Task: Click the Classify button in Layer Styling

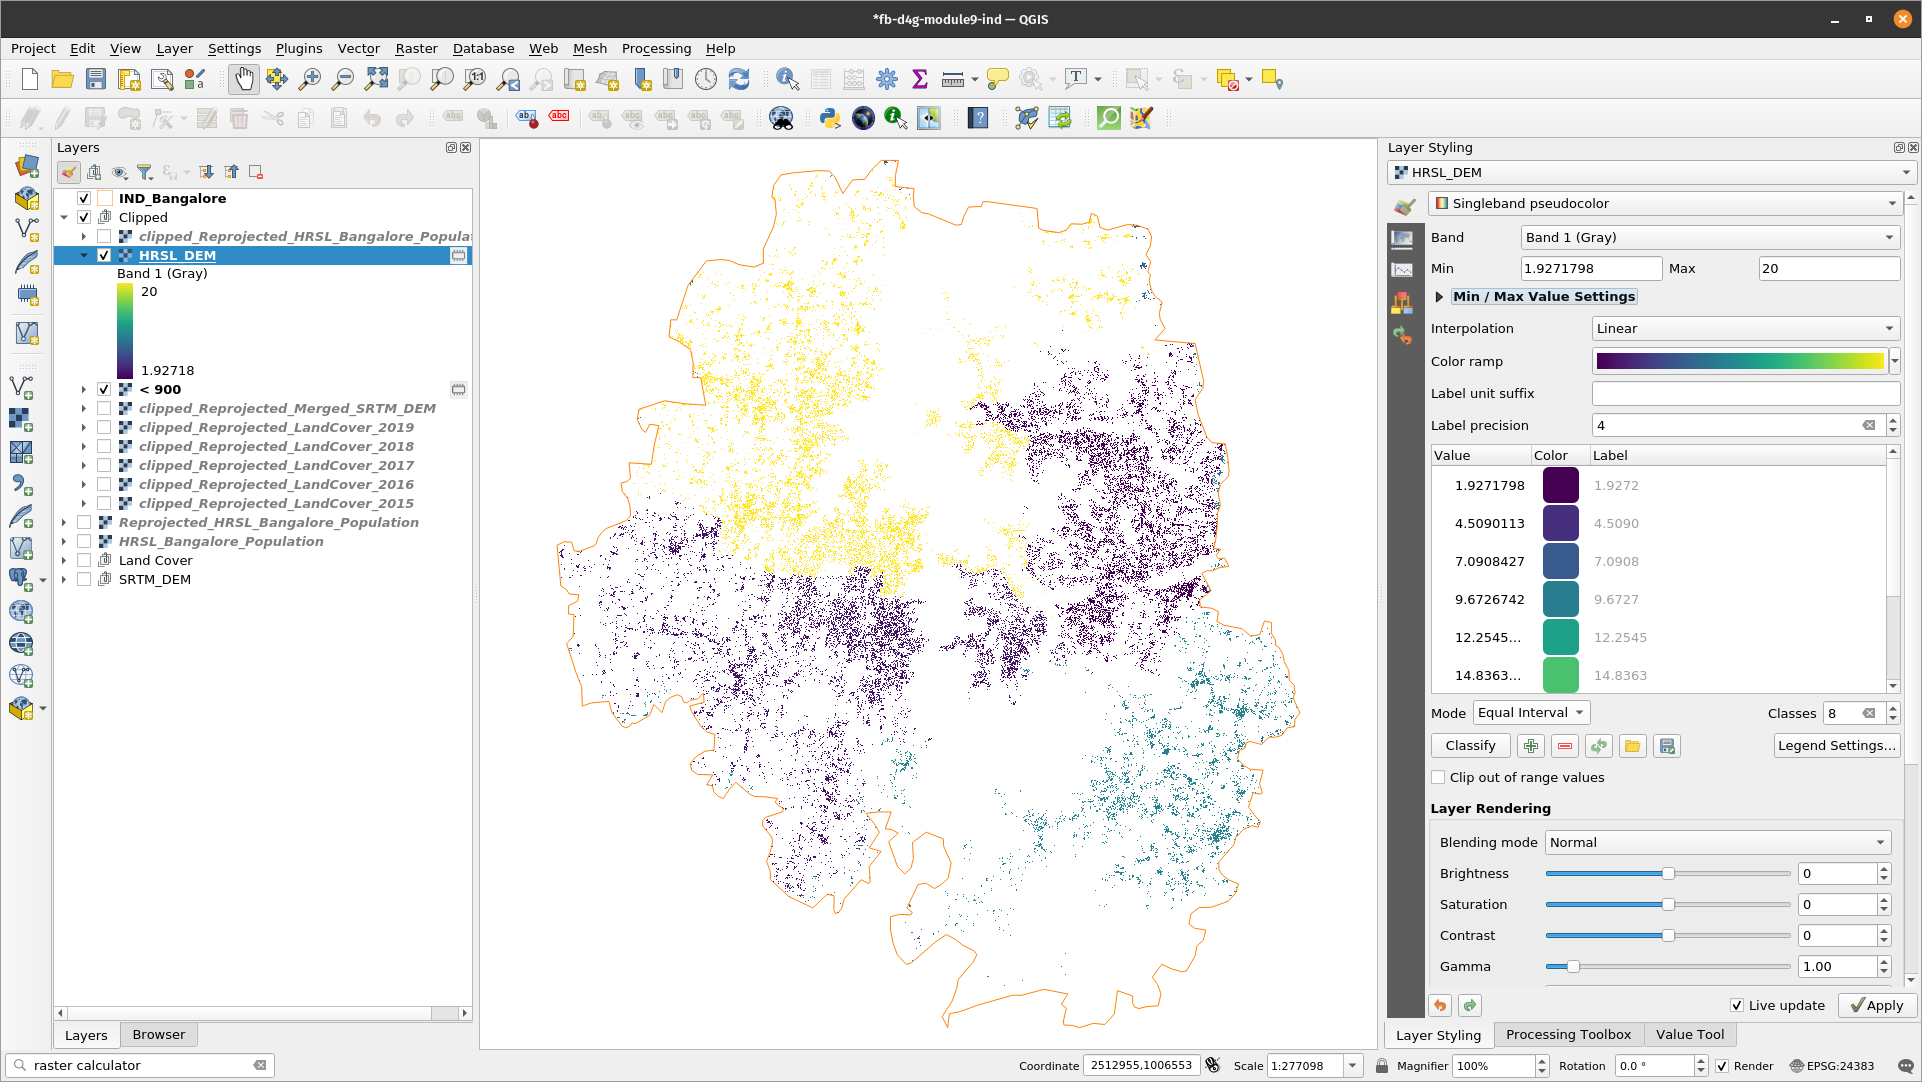Action: click(1471, 744)
